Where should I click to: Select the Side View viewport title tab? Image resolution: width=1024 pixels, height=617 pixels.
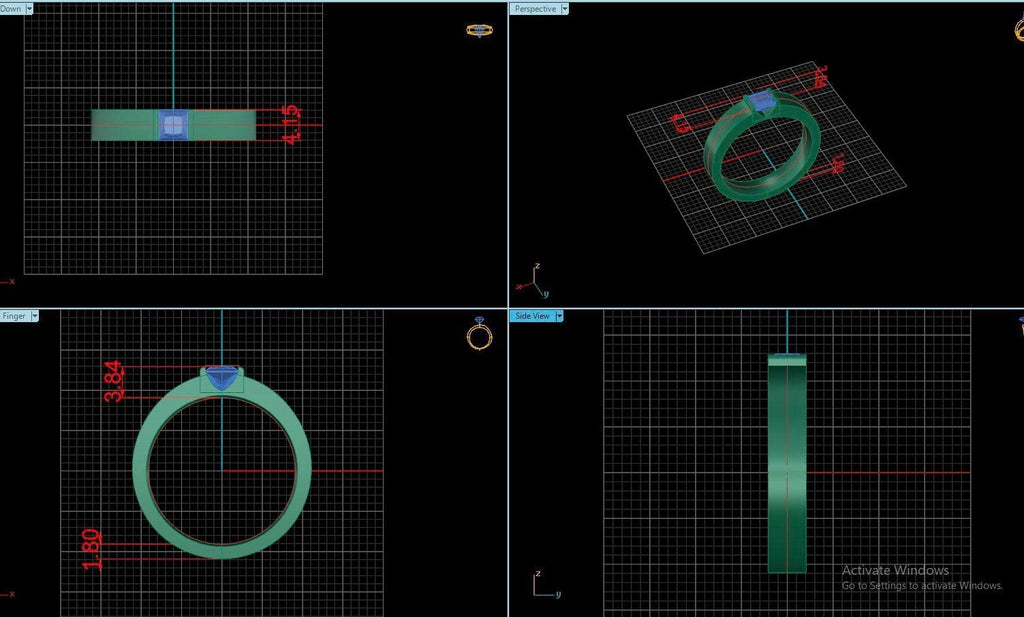[x=532, y=316]
